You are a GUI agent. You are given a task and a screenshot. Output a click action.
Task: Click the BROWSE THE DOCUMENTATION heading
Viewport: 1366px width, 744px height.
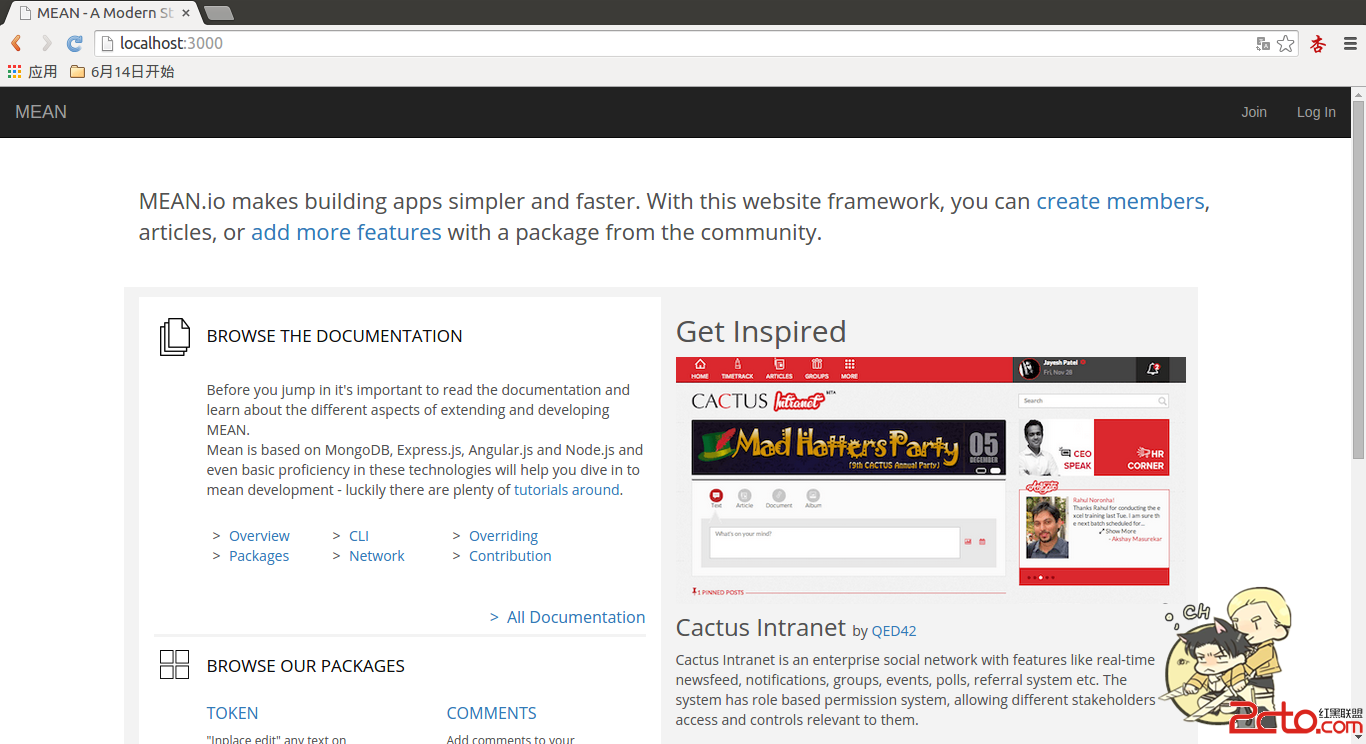(x=334, y=336)
